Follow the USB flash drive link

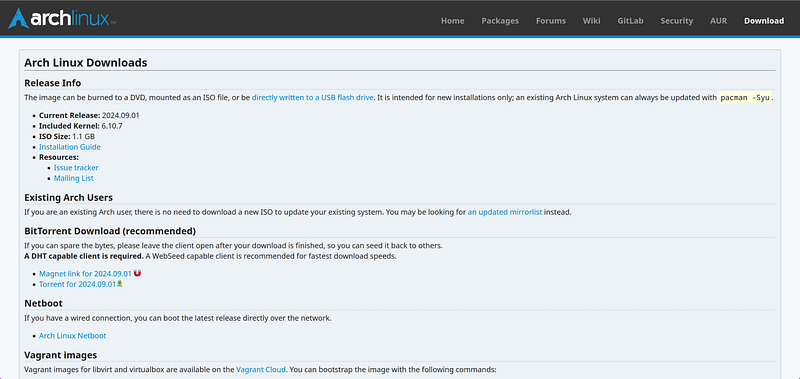click(313, 97)
